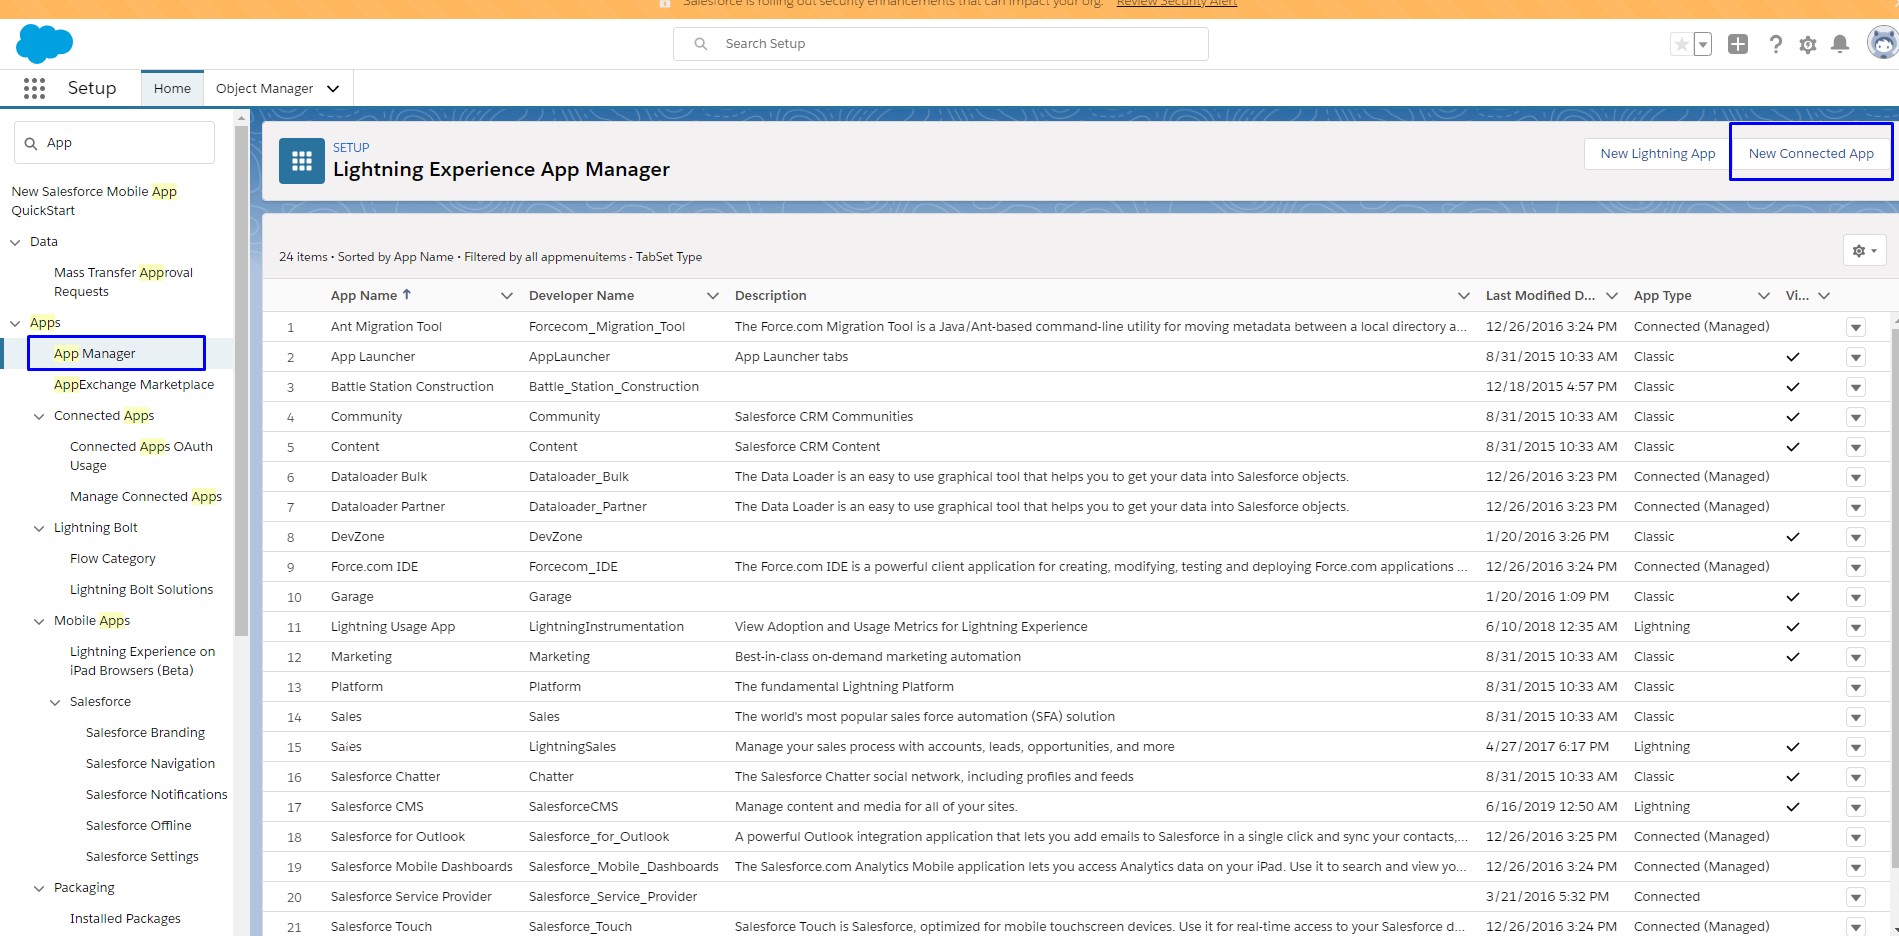Screen dimensions: 1899x936
Task: Open row actions for Marketing
Action: (1856, 657)
